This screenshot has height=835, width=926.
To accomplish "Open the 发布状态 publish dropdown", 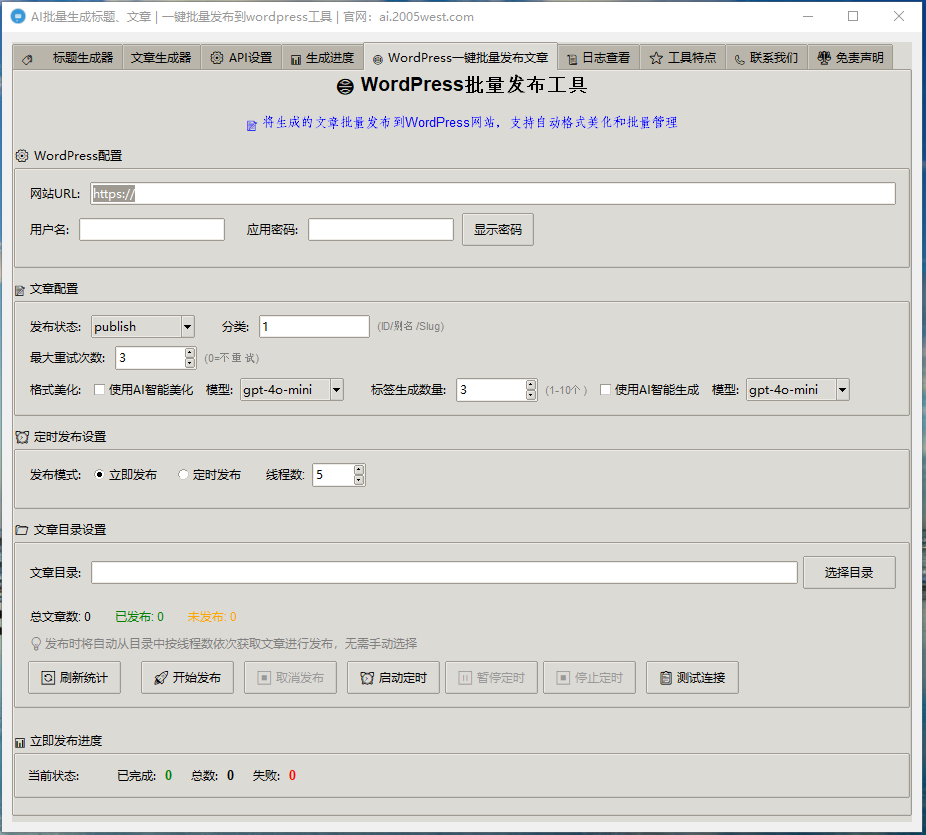I will (187, 327).
